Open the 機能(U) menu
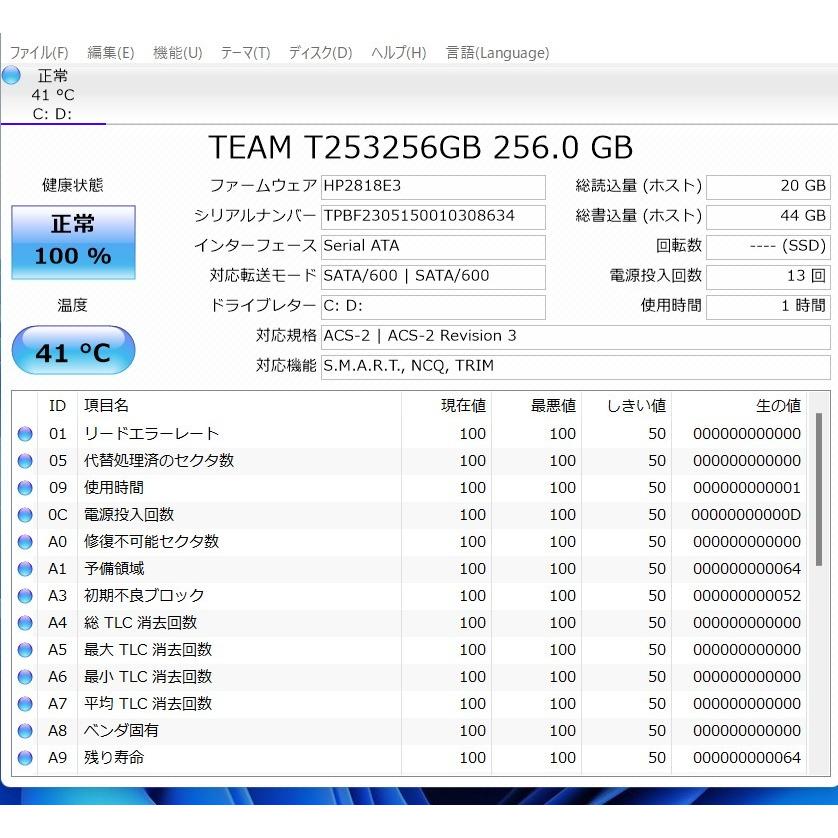This screenshot has width=838, height=838. [177, 53]
